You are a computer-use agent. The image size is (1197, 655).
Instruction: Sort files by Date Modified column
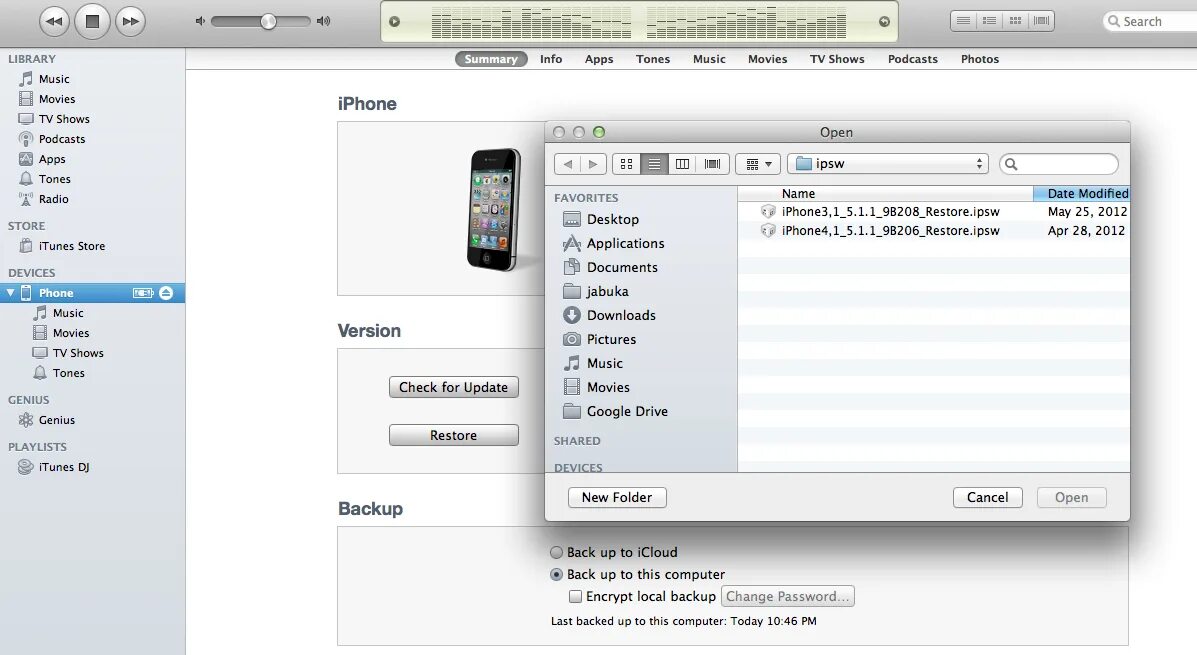[x=1081, y=194]
